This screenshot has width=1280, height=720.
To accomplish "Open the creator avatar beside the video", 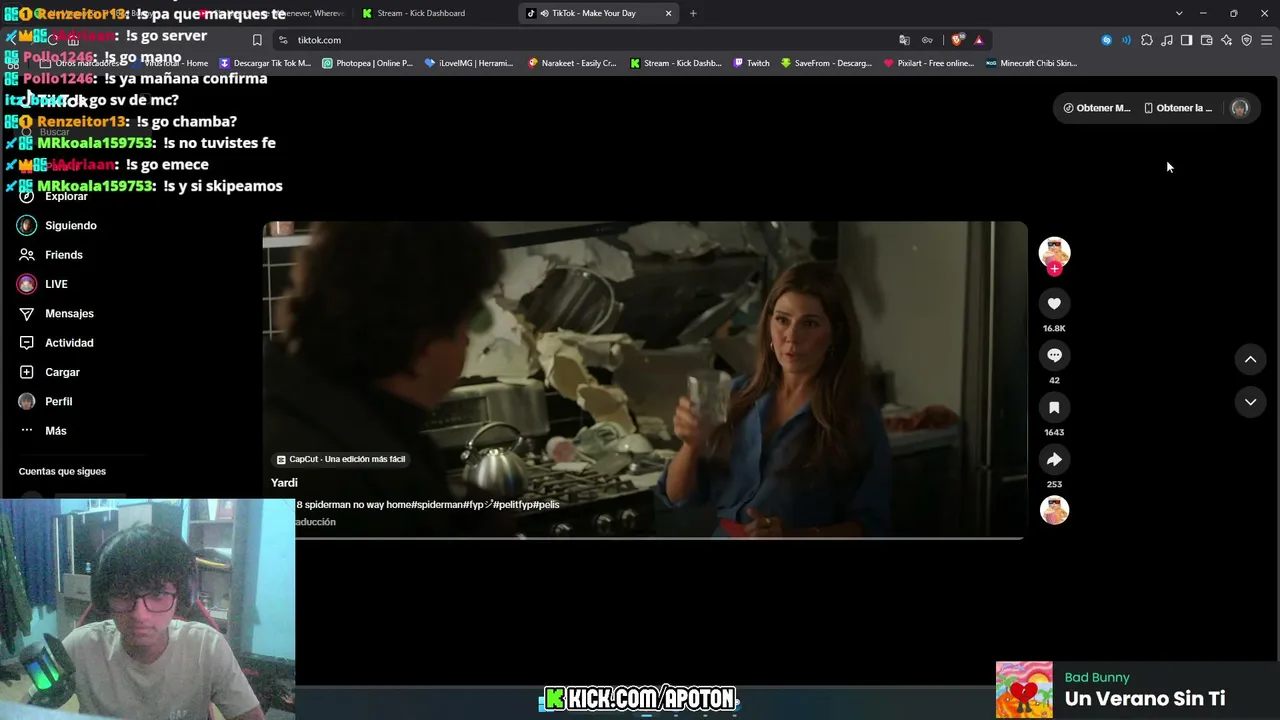I will [1054, 252].
